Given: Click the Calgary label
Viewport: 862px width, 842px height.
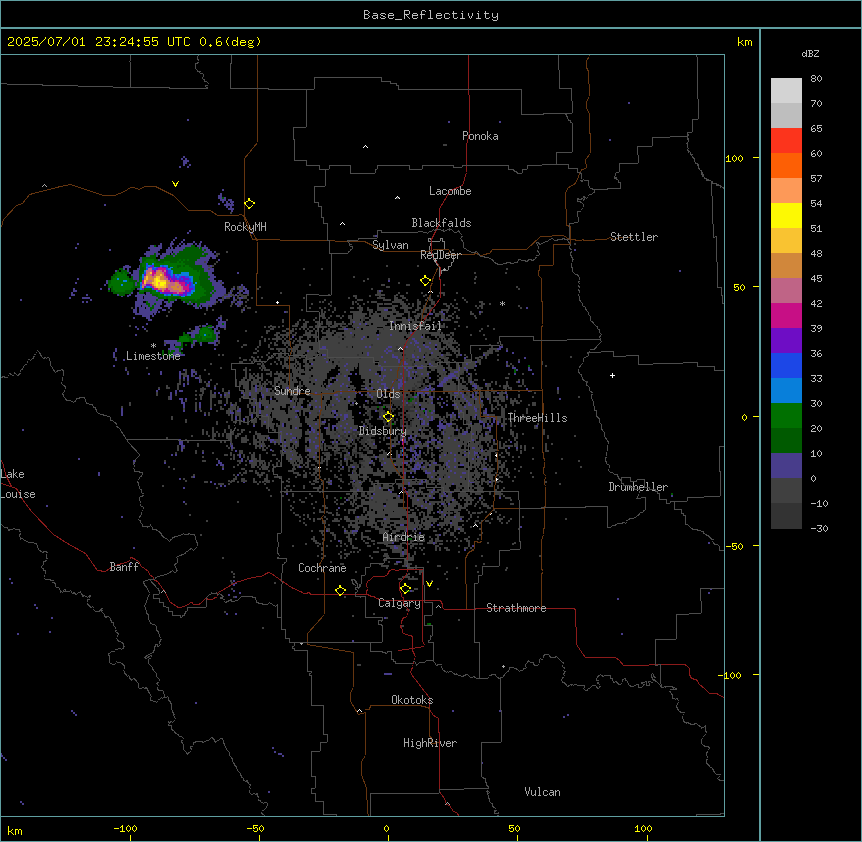Looking at the screenshot, I should [x=399, y=603].
